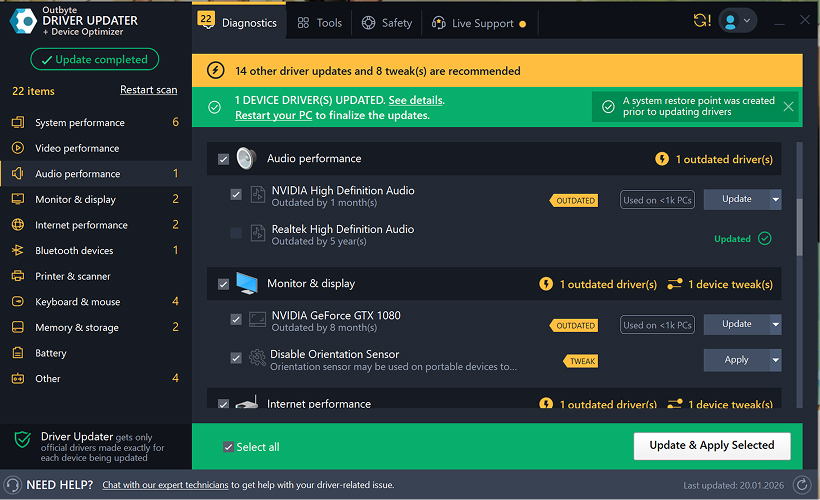Open the Restart your PC link
Screen dimensions: 820x500
[x=274, y=115]
